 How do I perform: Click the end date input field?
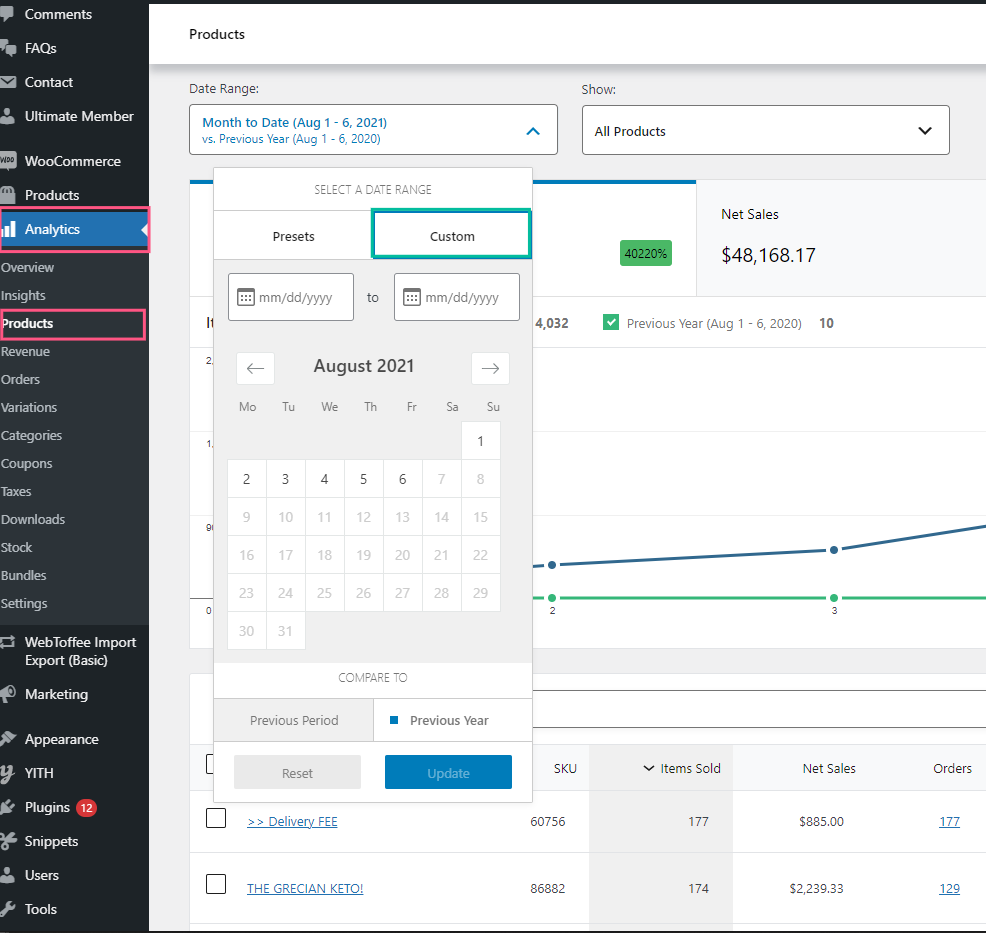pyautogui.click(x=460, y=298)
